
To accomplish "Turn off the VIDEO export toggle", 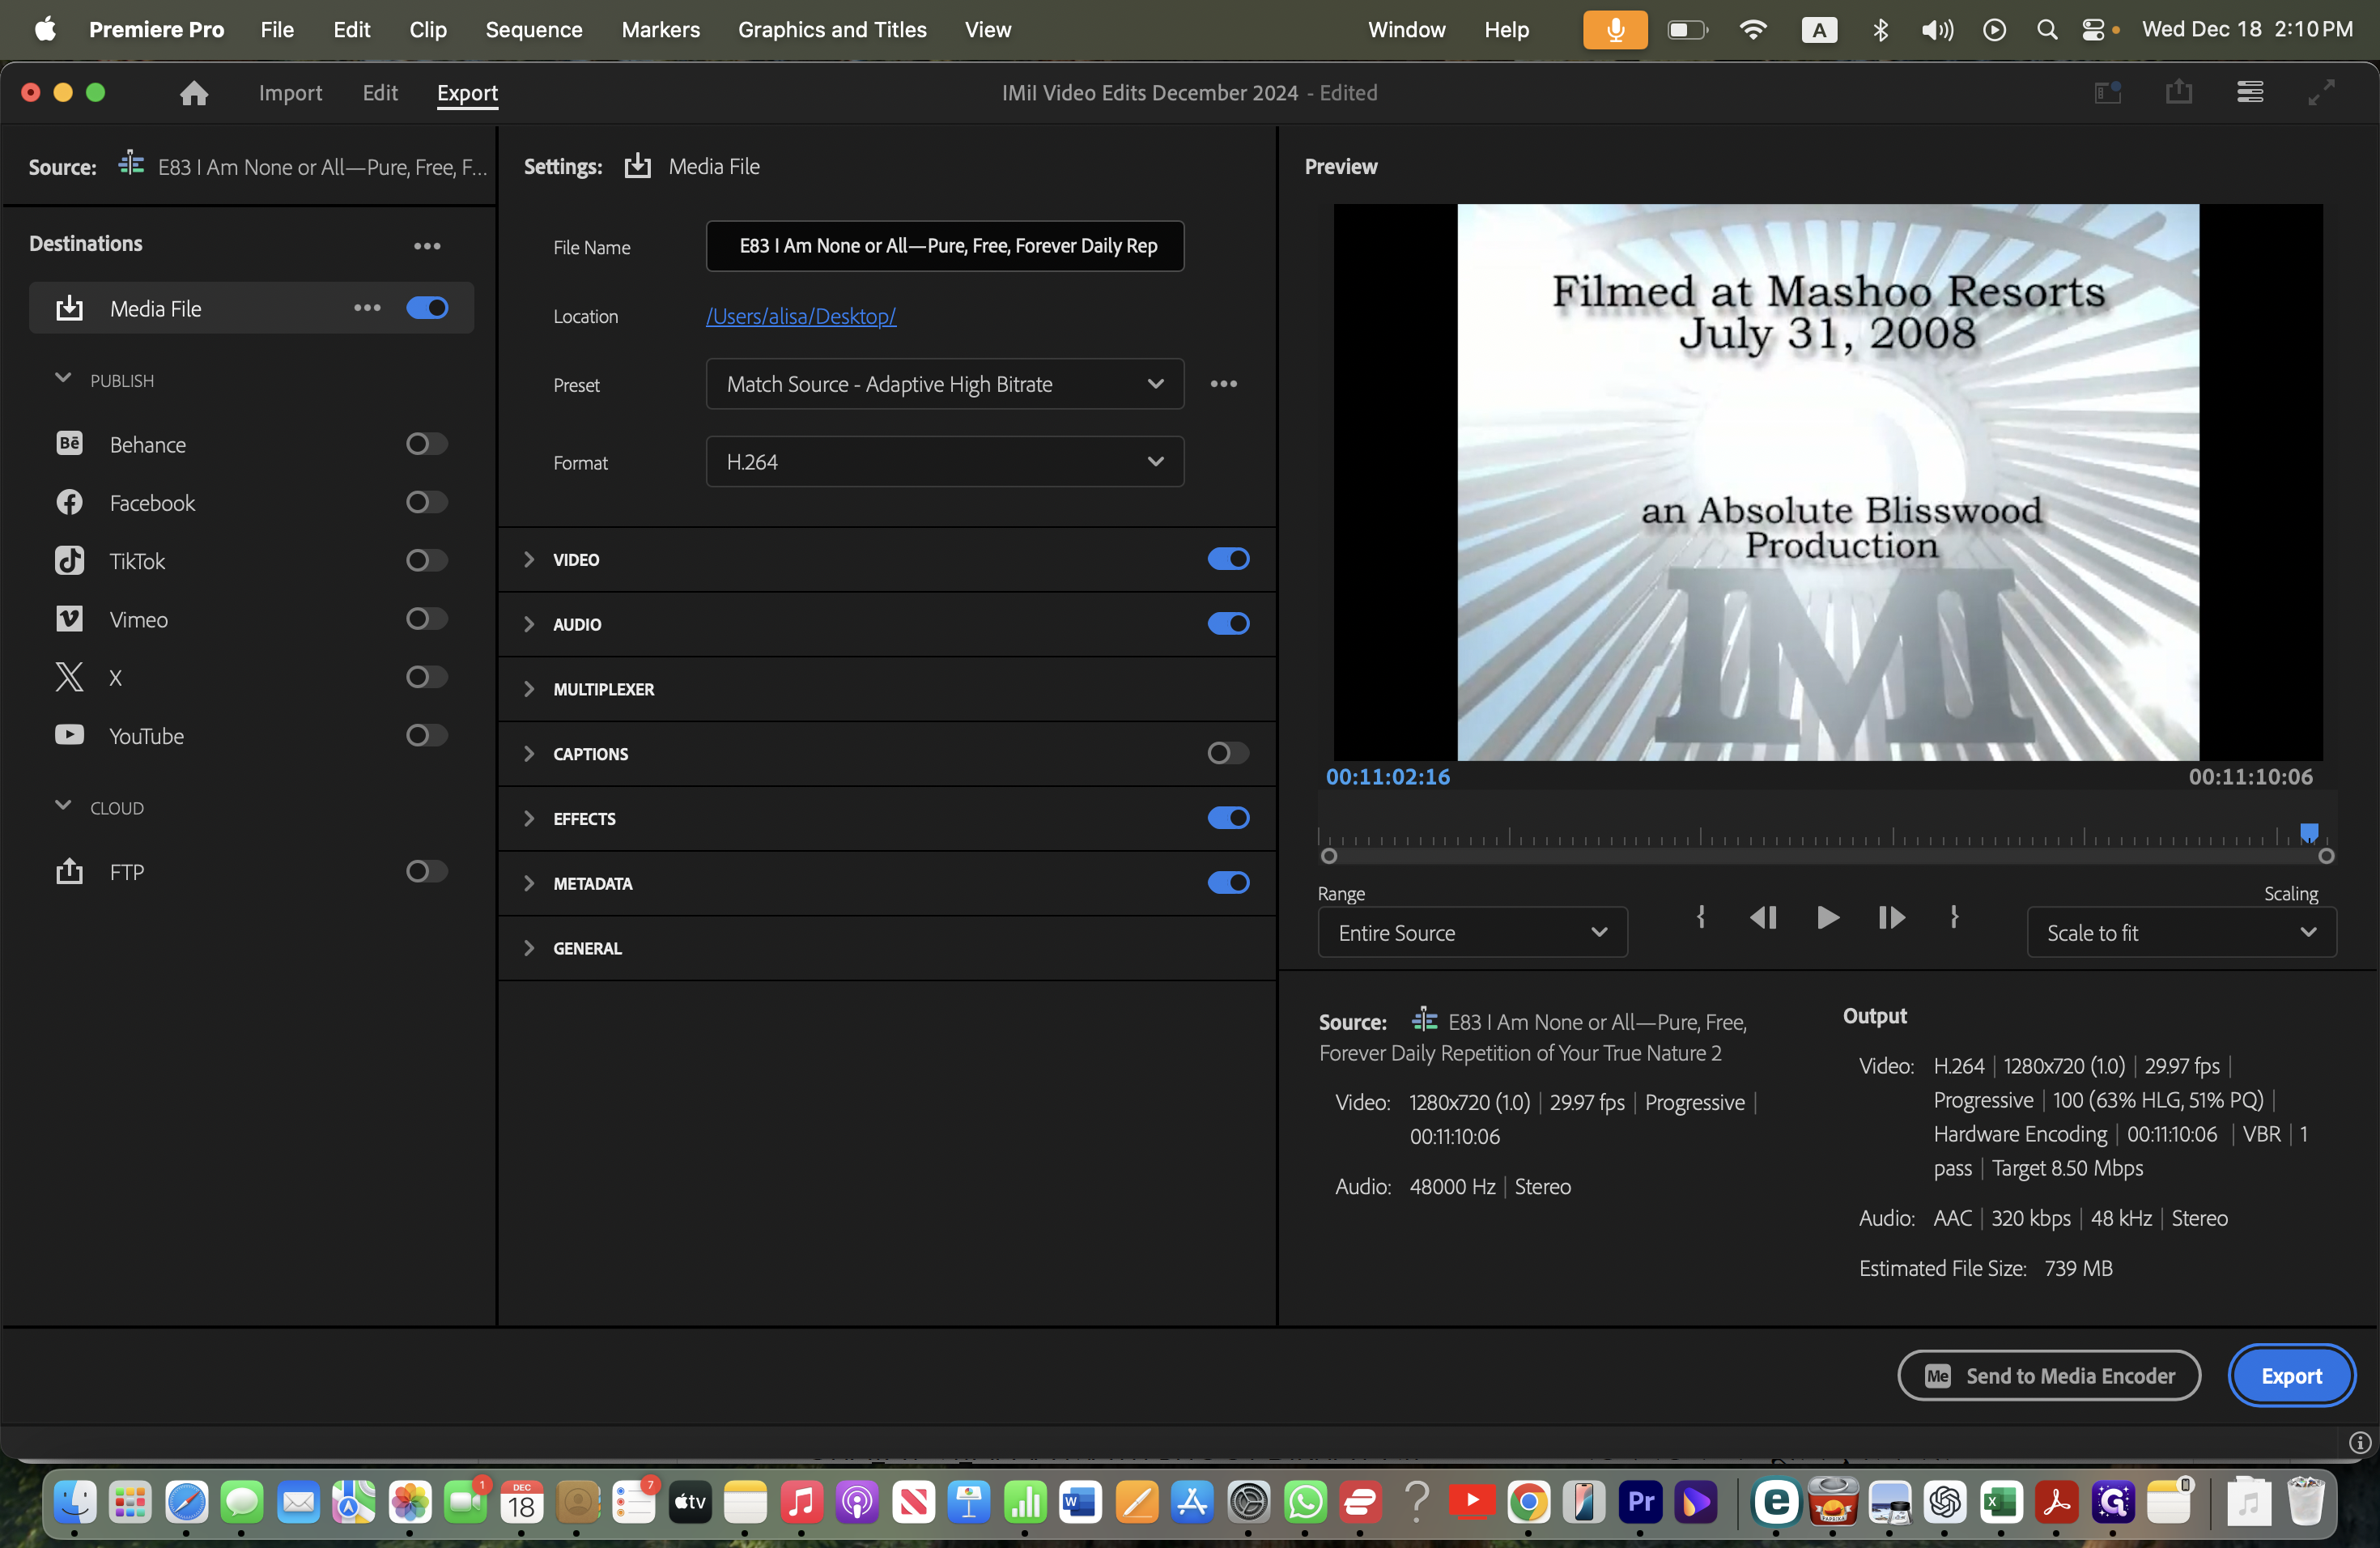I will point(1228,559).
